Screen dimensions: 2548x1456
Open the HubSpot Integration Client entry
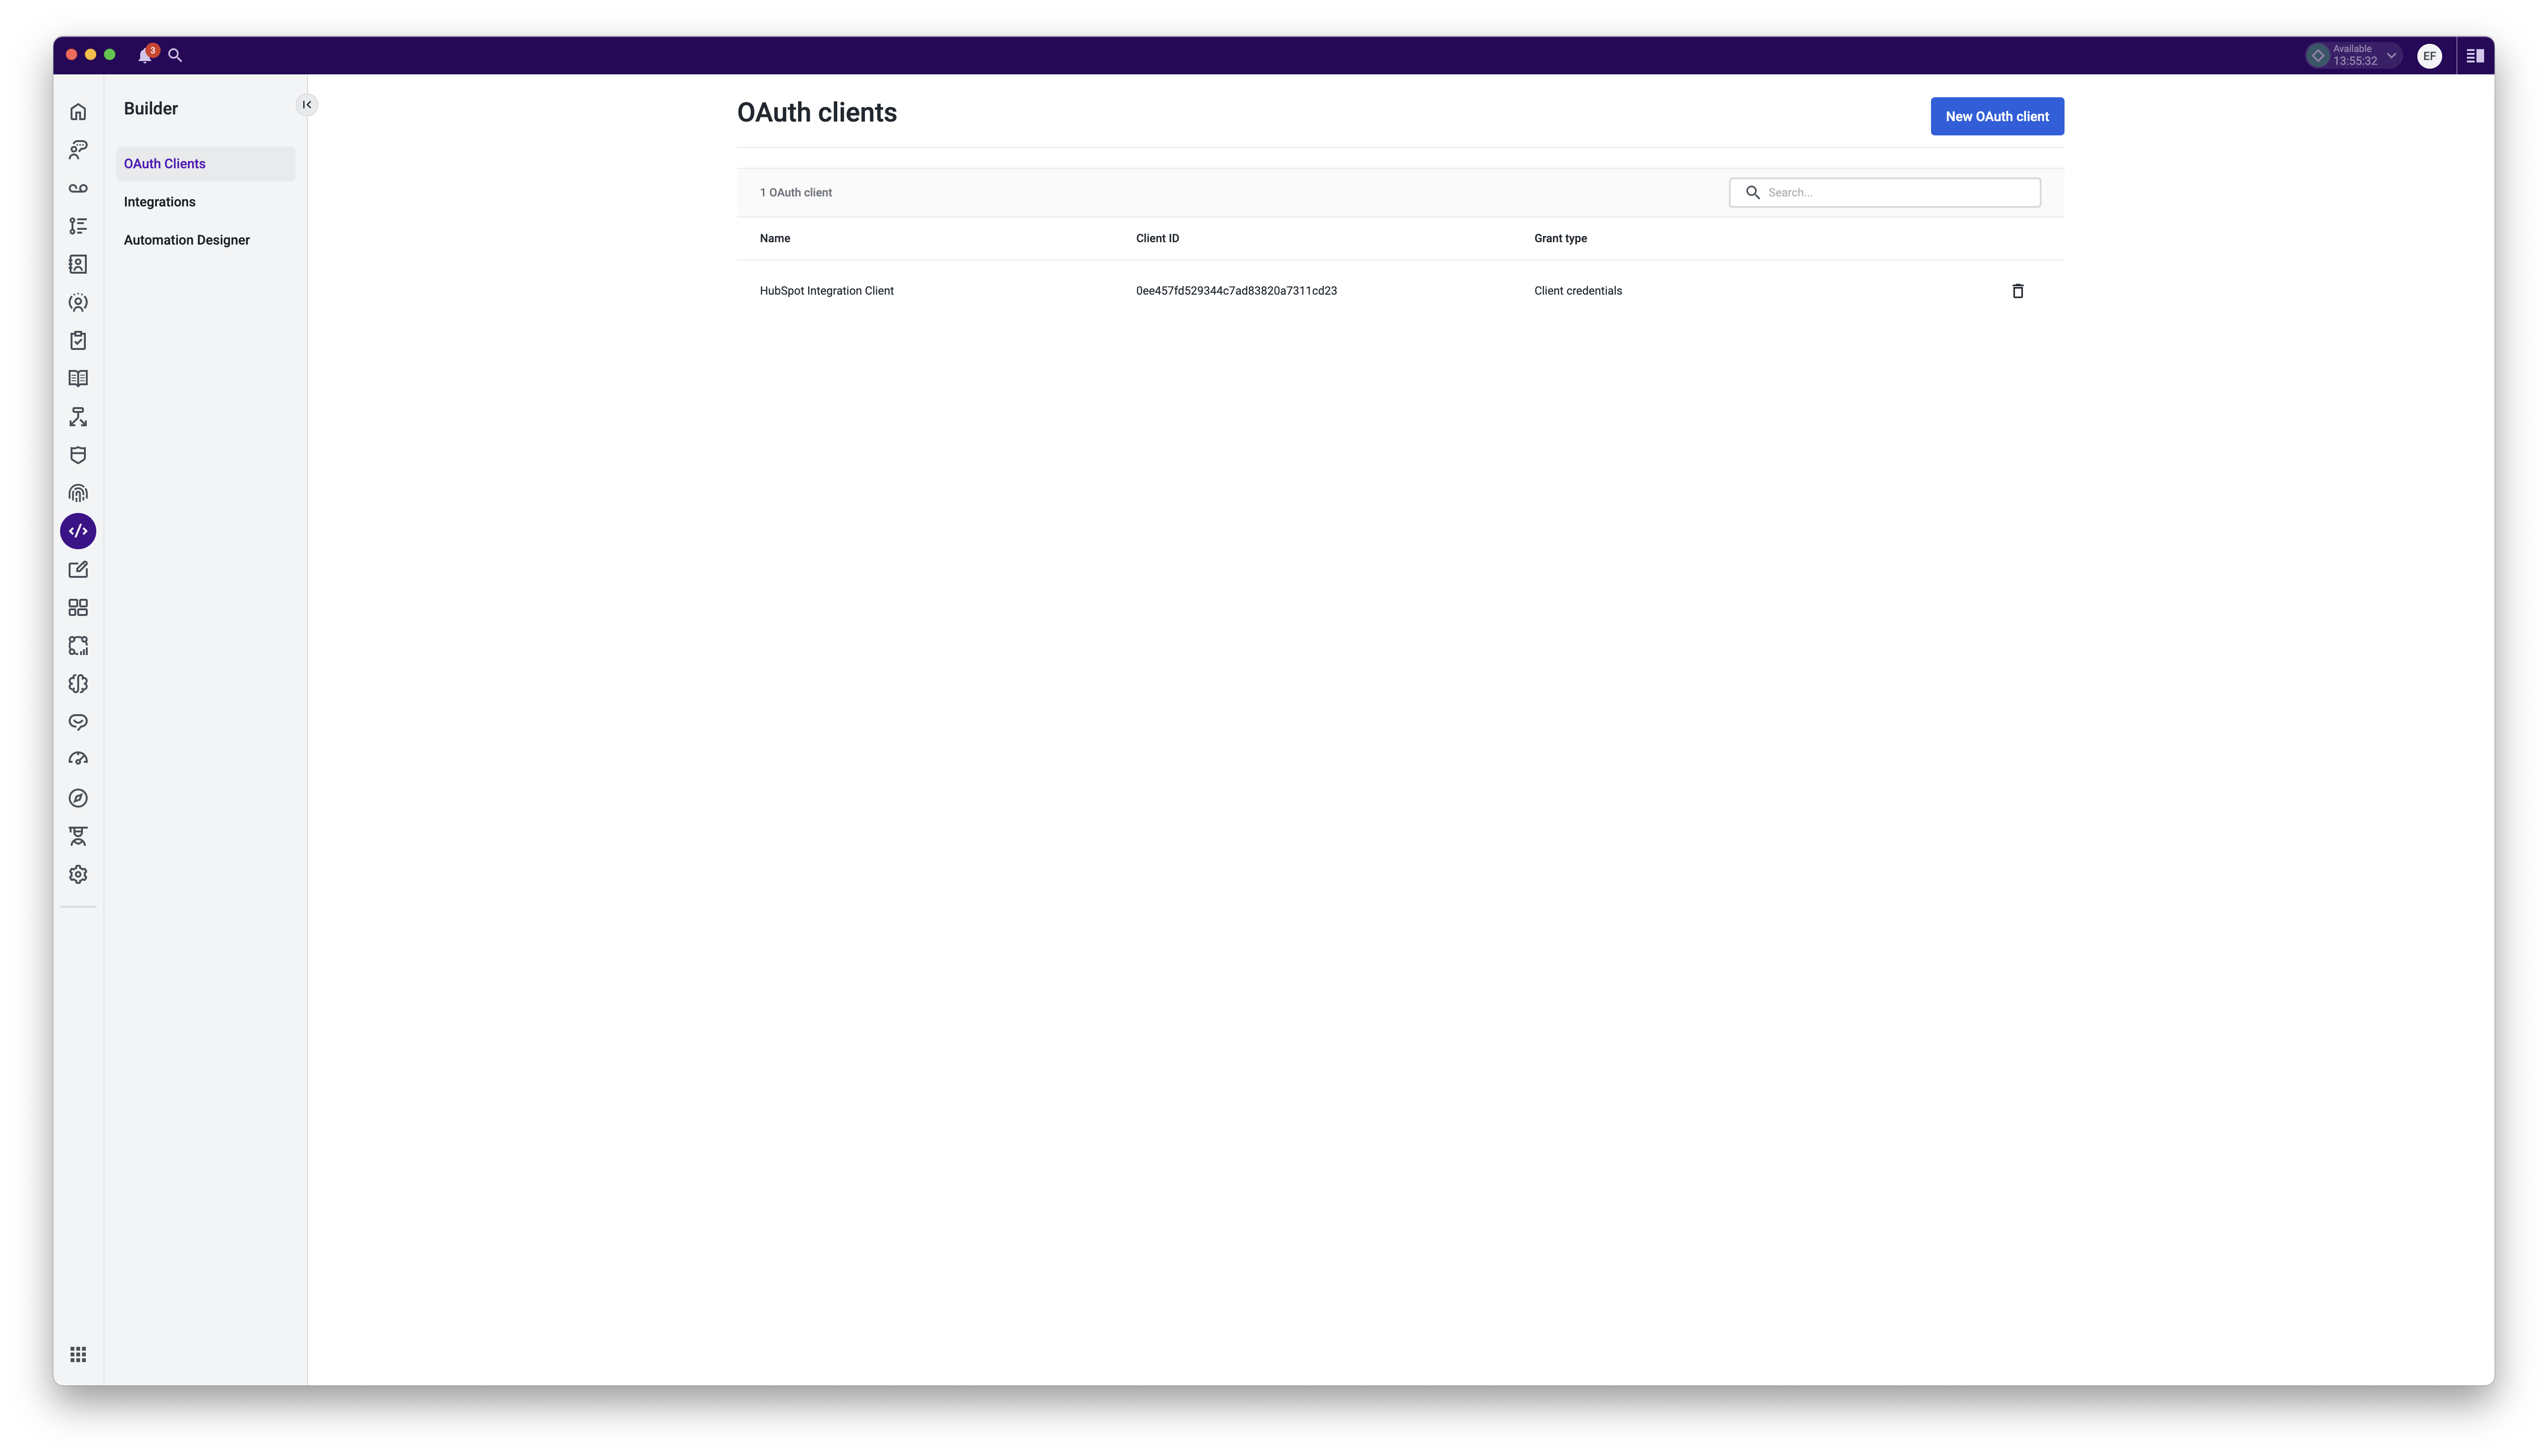tap(826, 291)
